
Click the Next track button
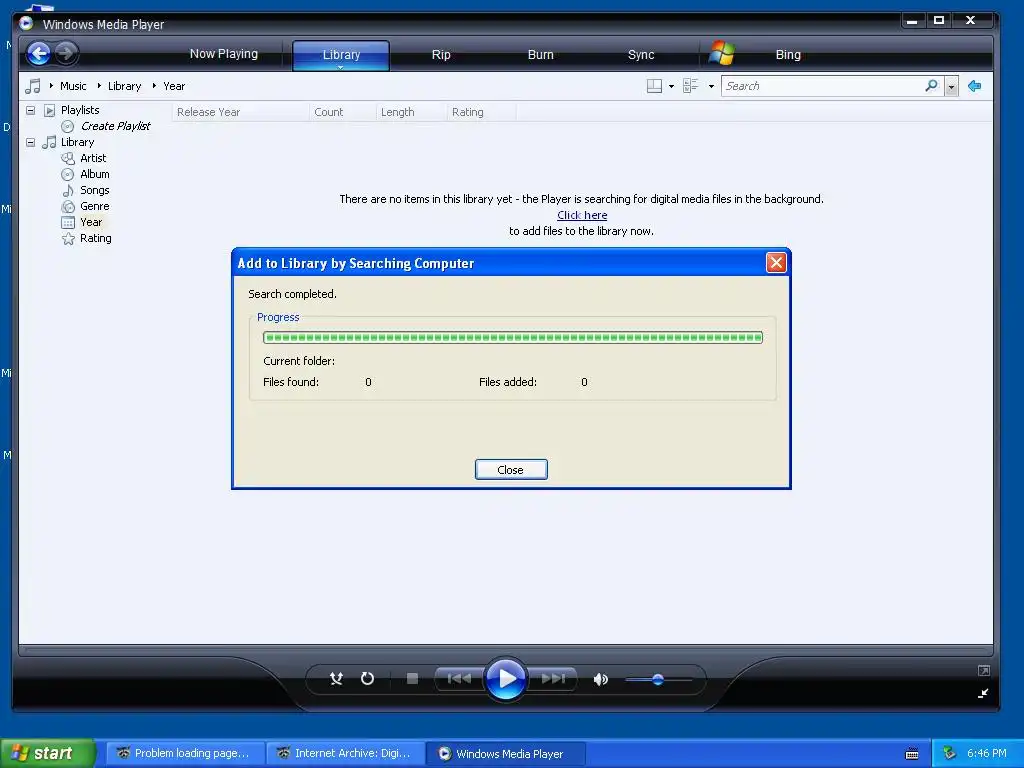pos(552,679)
